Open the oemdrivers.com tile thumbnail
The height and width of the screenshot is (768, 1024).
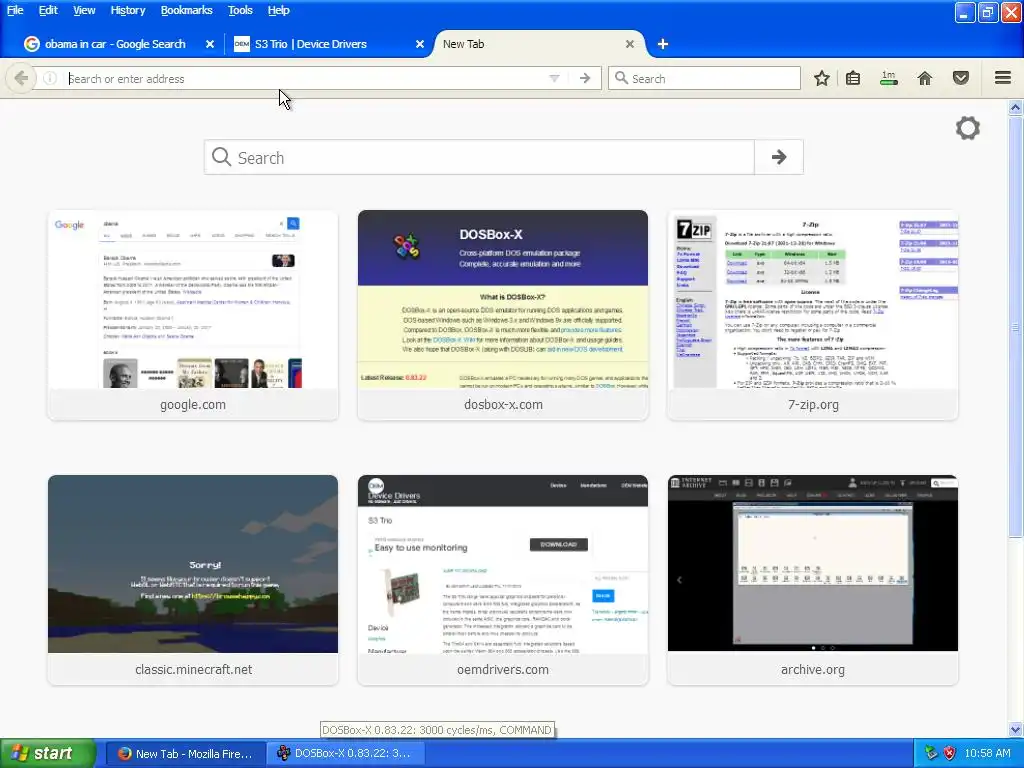click(503, 564)
